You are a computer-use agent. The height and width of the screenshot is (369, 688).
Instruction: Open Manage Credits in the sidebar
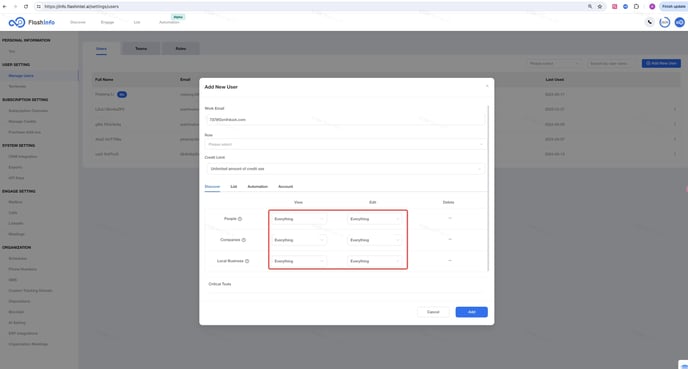22,122
